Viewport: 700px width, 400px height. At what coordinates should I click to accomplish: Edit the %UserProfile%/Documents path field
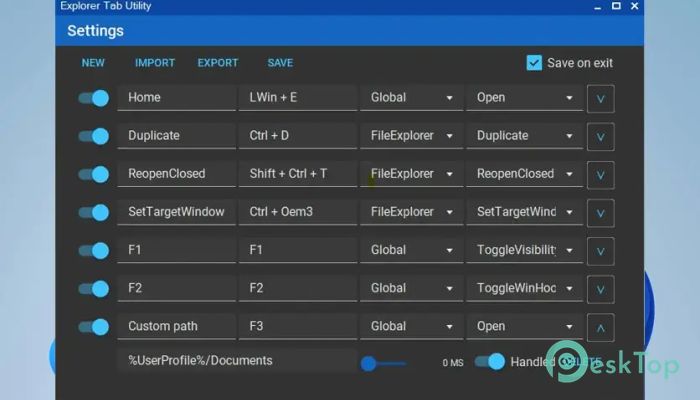pos(237,361)
